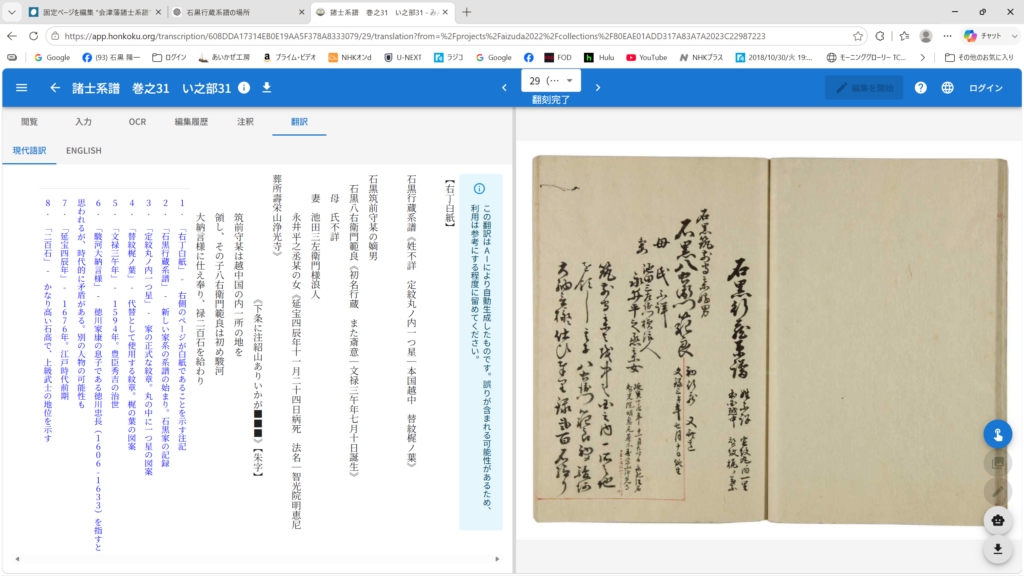Open Google bookmark in bookmarks bar
Viewport: 1024px width, 576px height.
(x=52, y=57)
